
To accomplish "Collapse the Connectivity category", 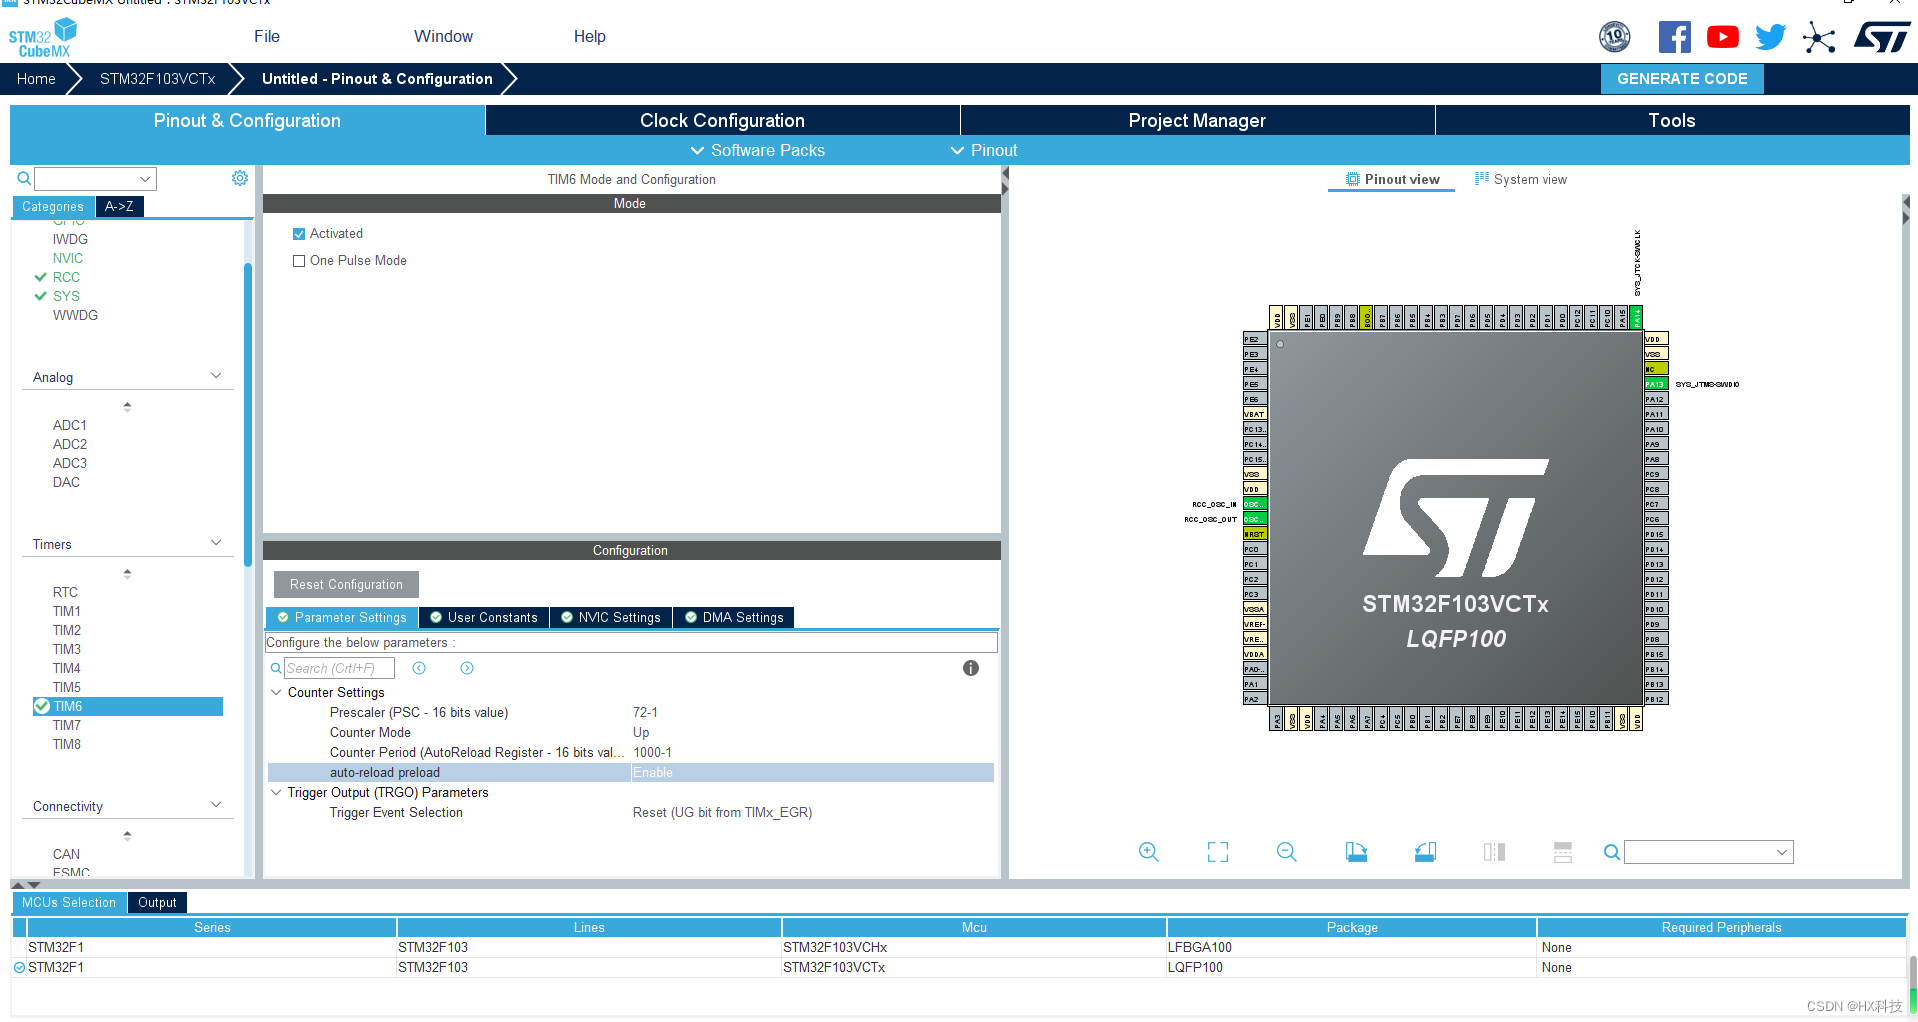I will [216, 805].
